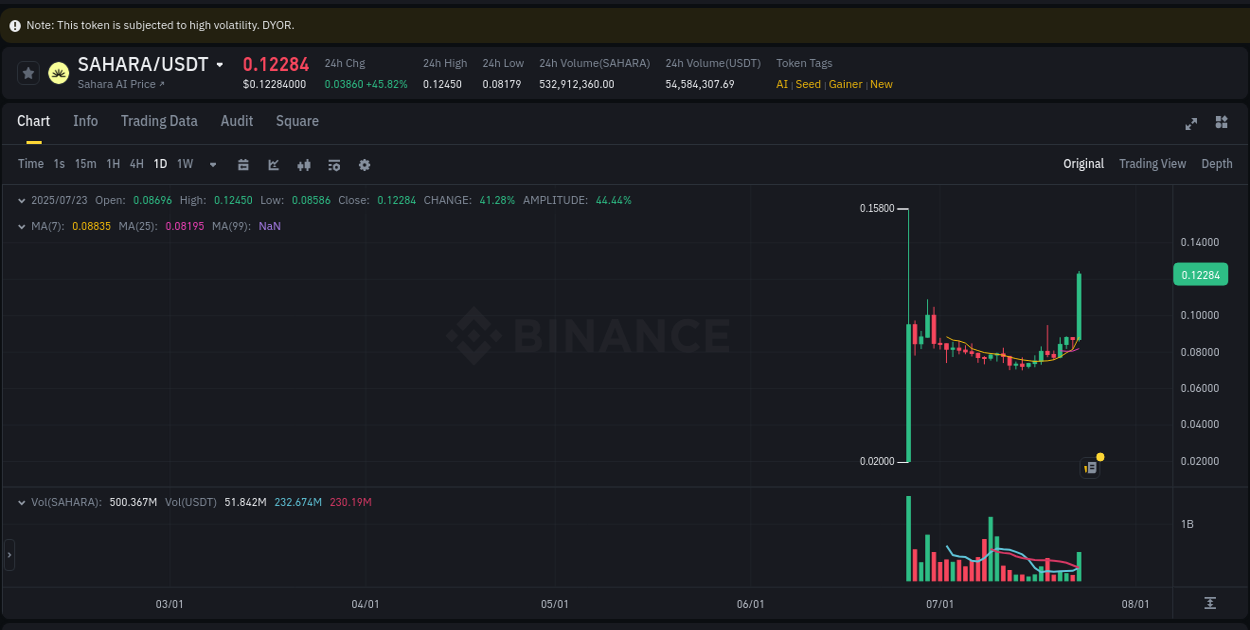Click the Gainer token tag
Viewport: 1250px width, 630px height.
[x=845, y=84]
